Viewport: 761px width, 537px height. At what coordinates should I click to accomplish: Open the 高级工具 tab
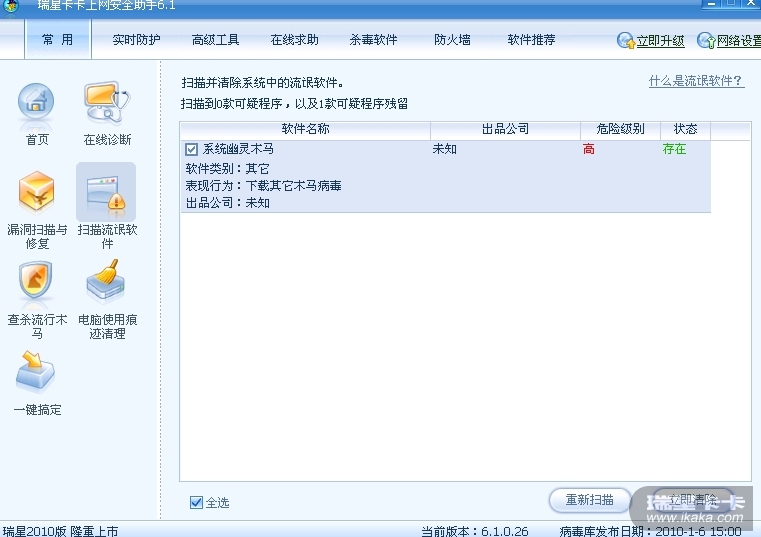point(215,40)
